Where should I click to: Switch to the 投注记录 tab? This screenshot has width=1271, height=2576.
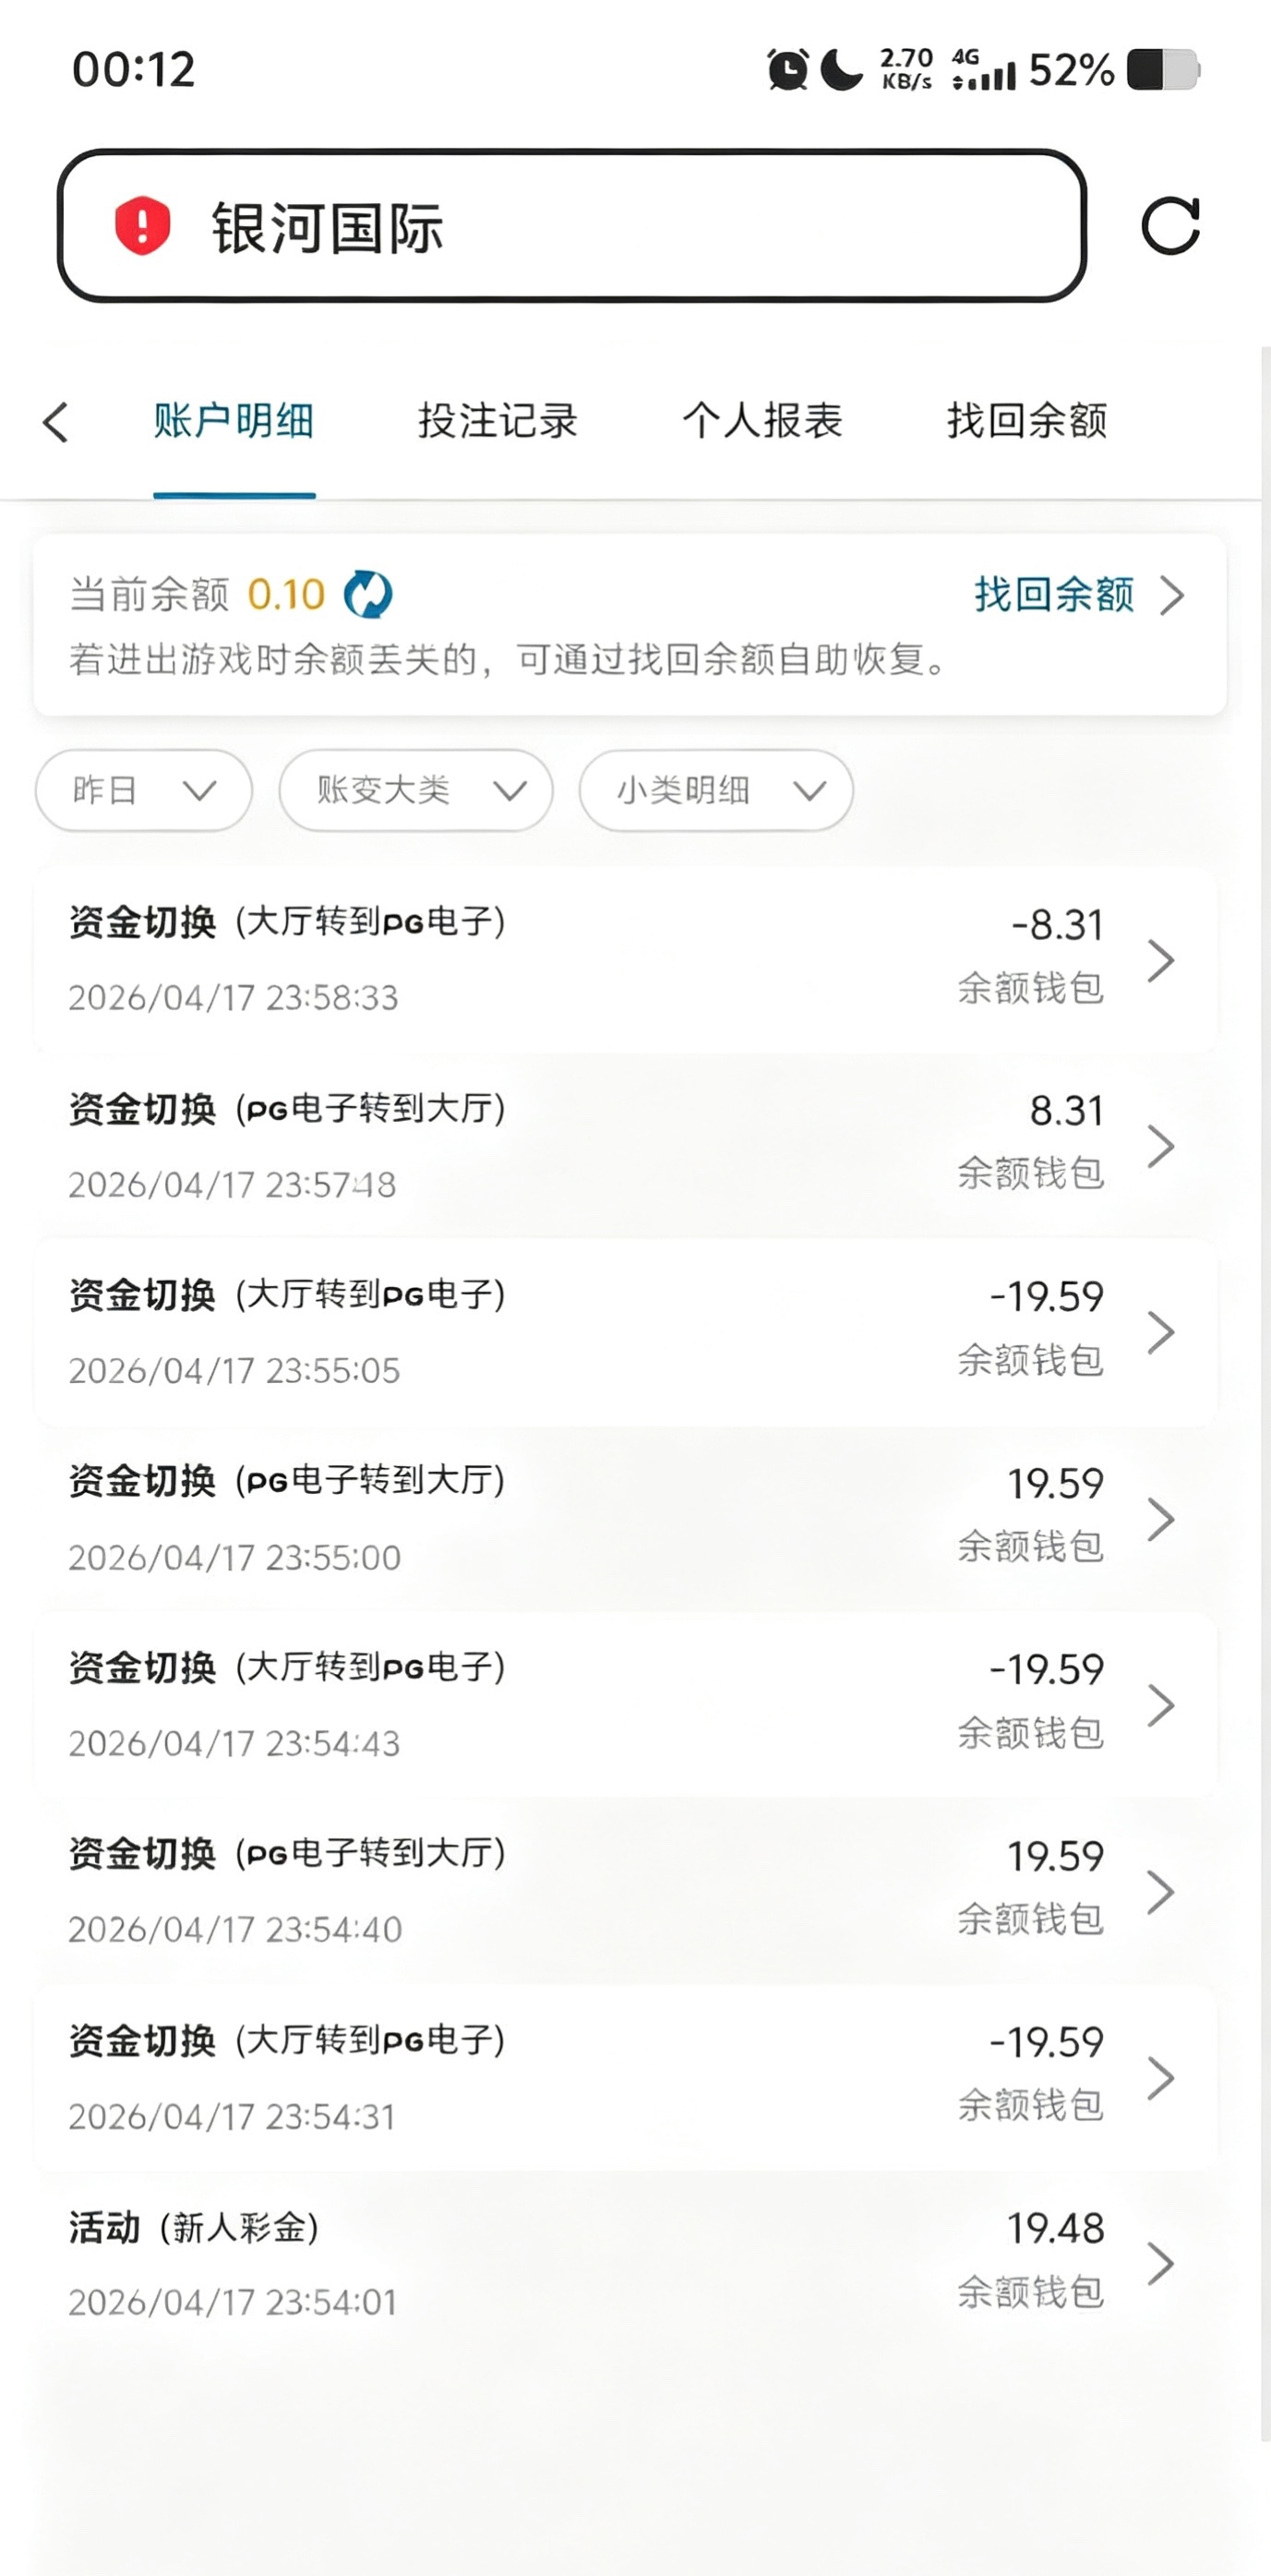497,421
